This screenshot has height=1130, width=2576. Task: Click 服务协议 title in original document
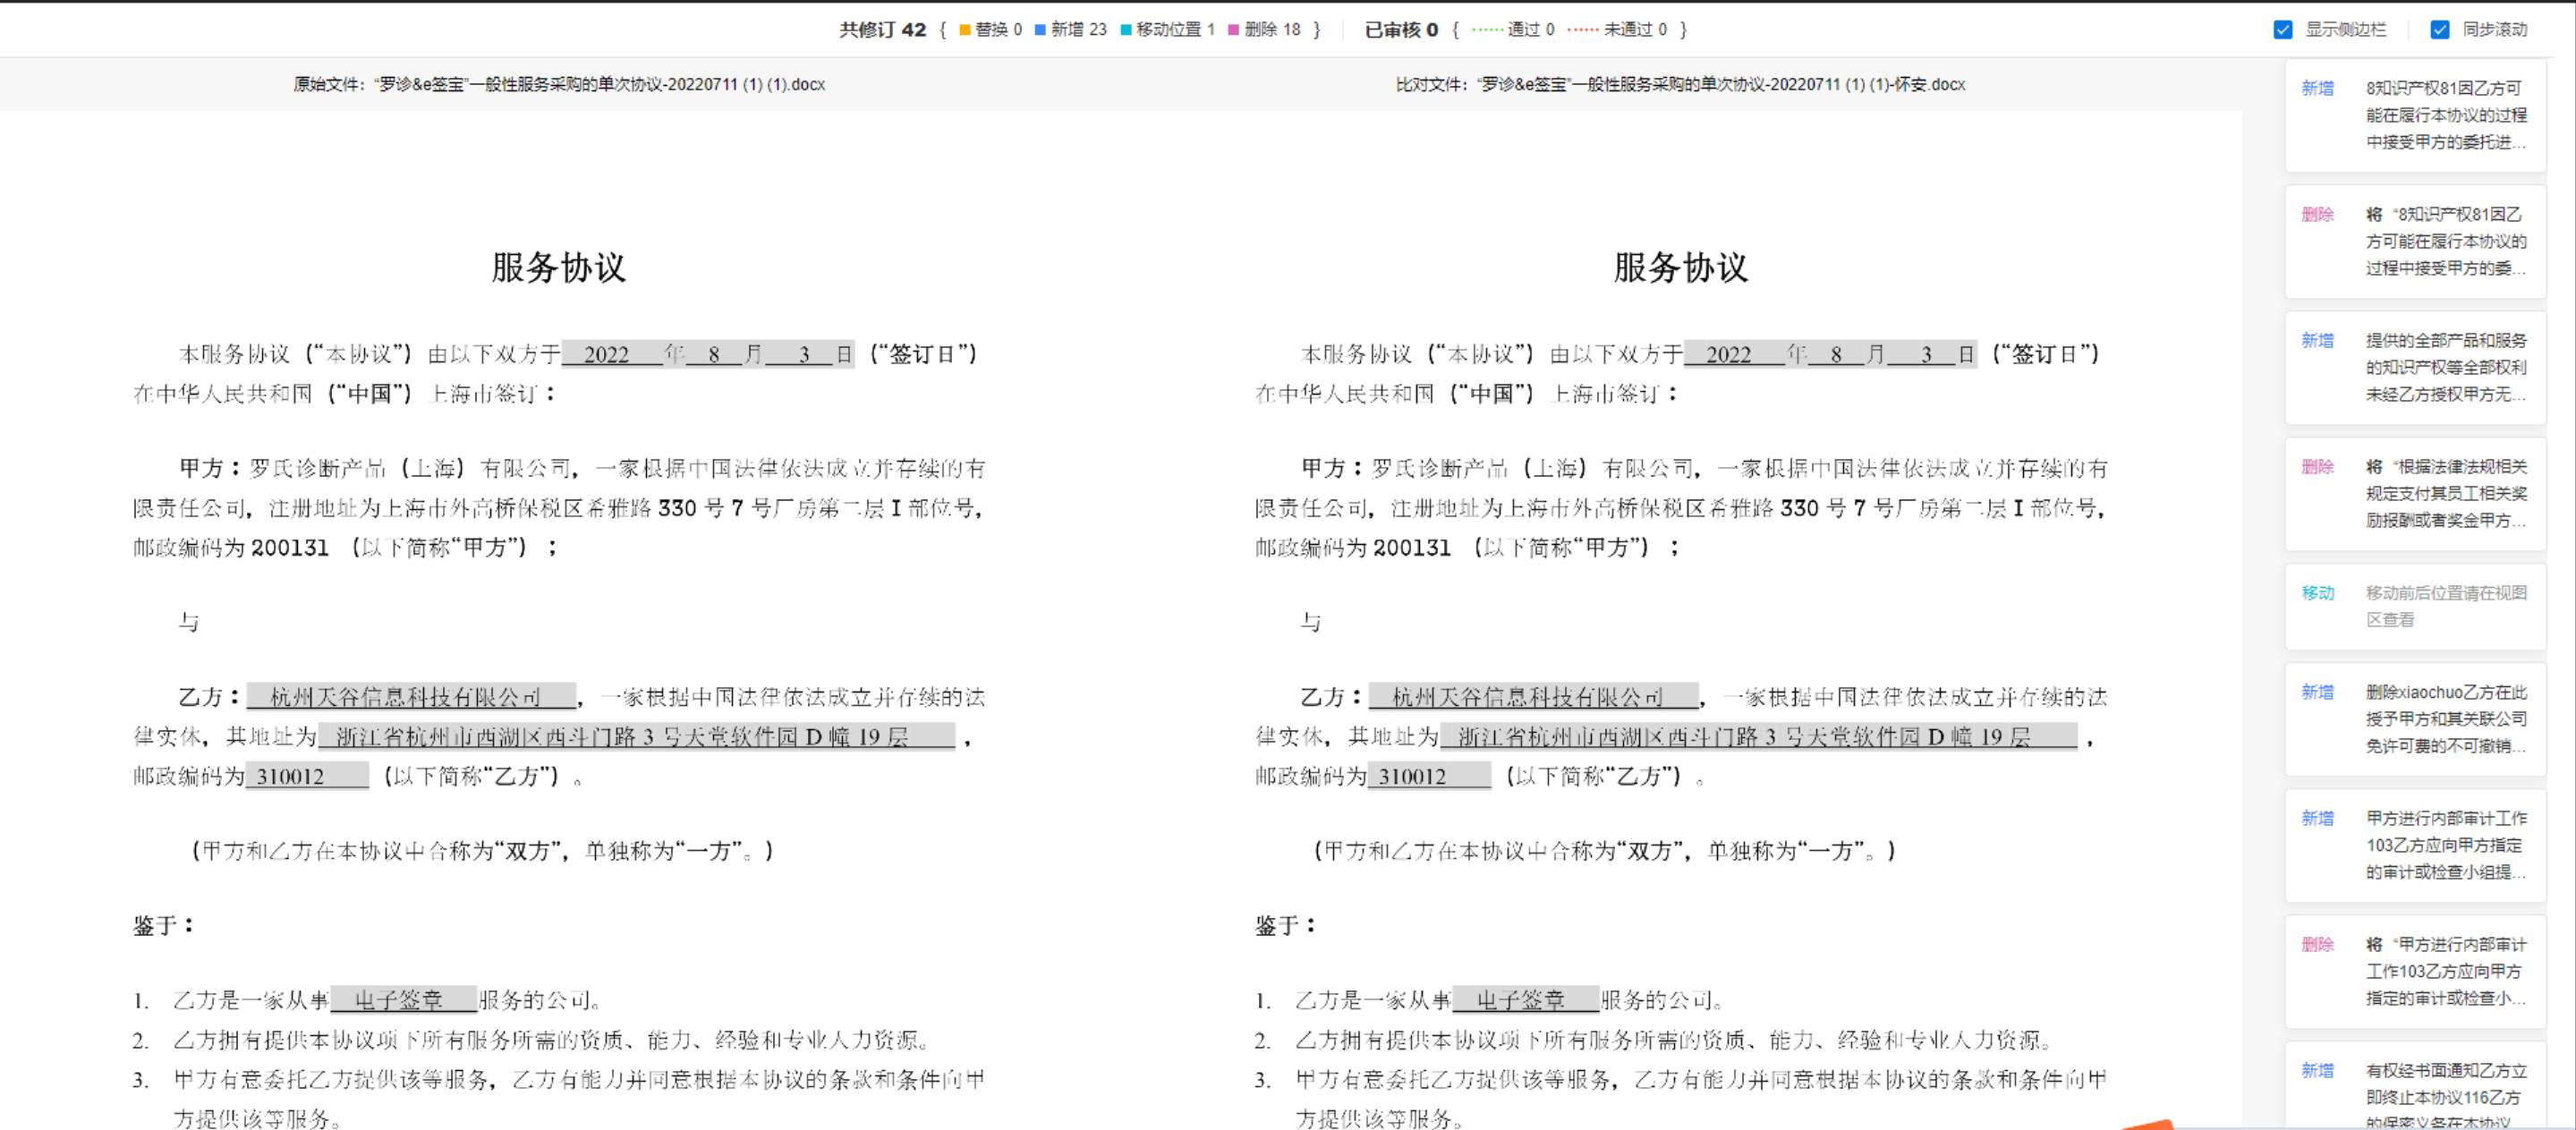[x=559, y=268]
